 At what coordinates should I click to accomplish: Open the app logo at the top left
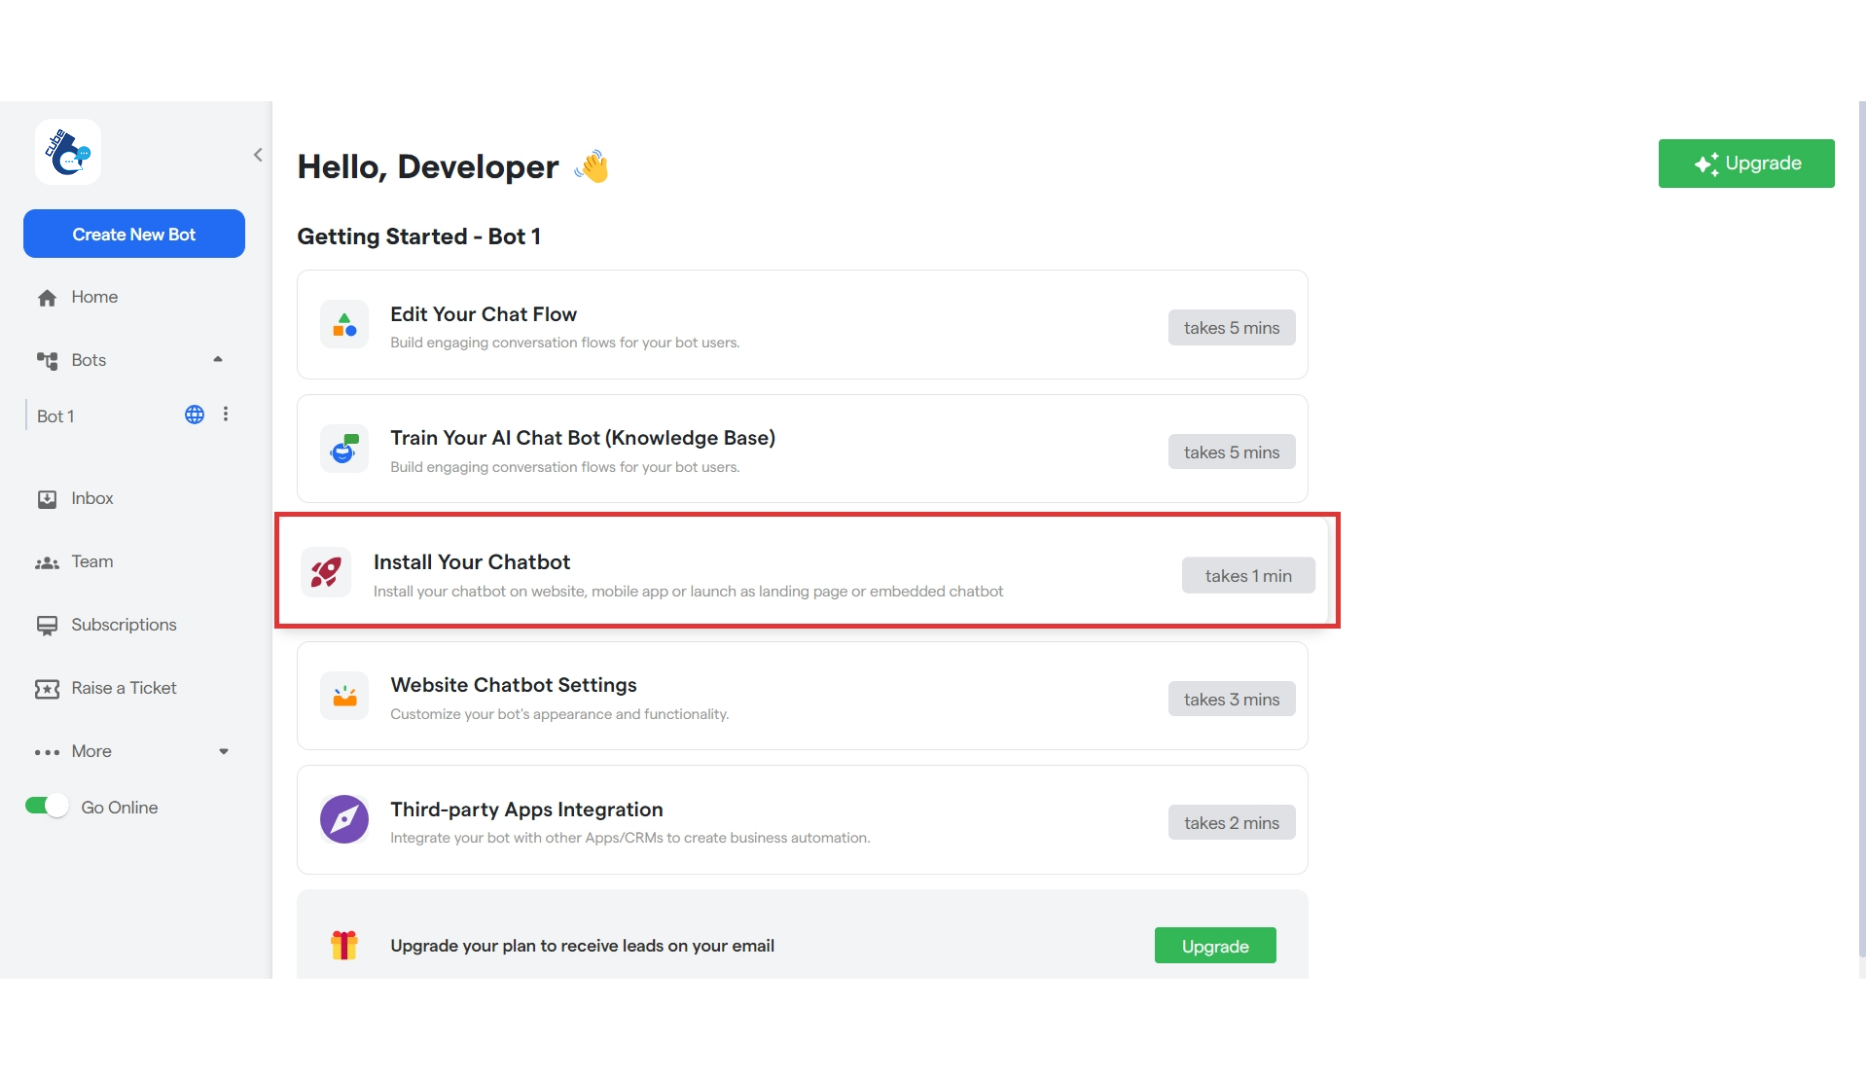pos(67,152)
